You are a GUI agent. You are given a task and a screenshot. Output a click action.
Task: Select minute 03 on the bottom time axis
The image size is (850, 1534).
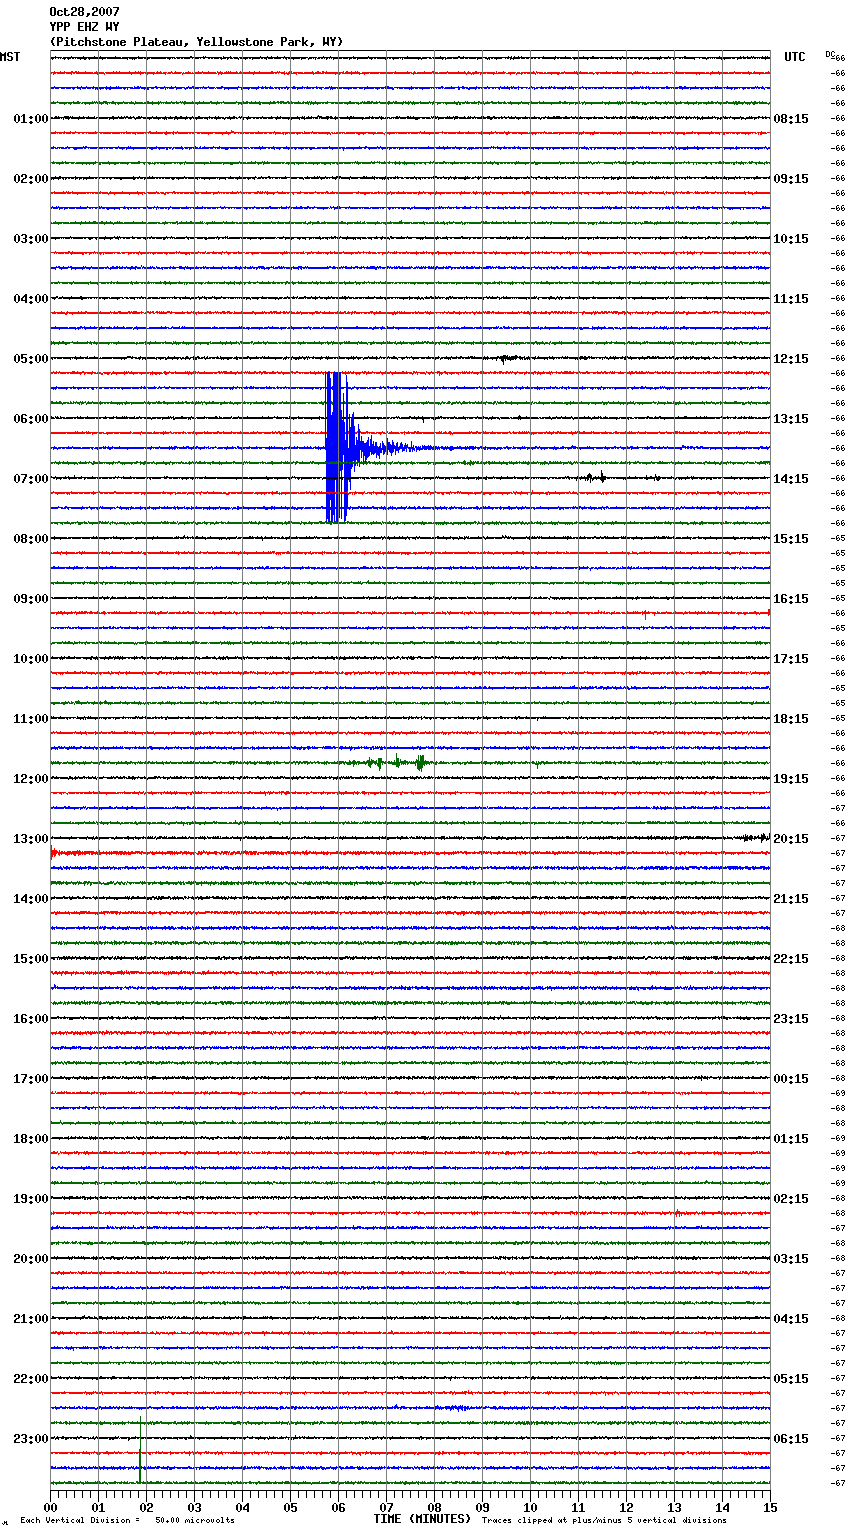coord(194,1506)
